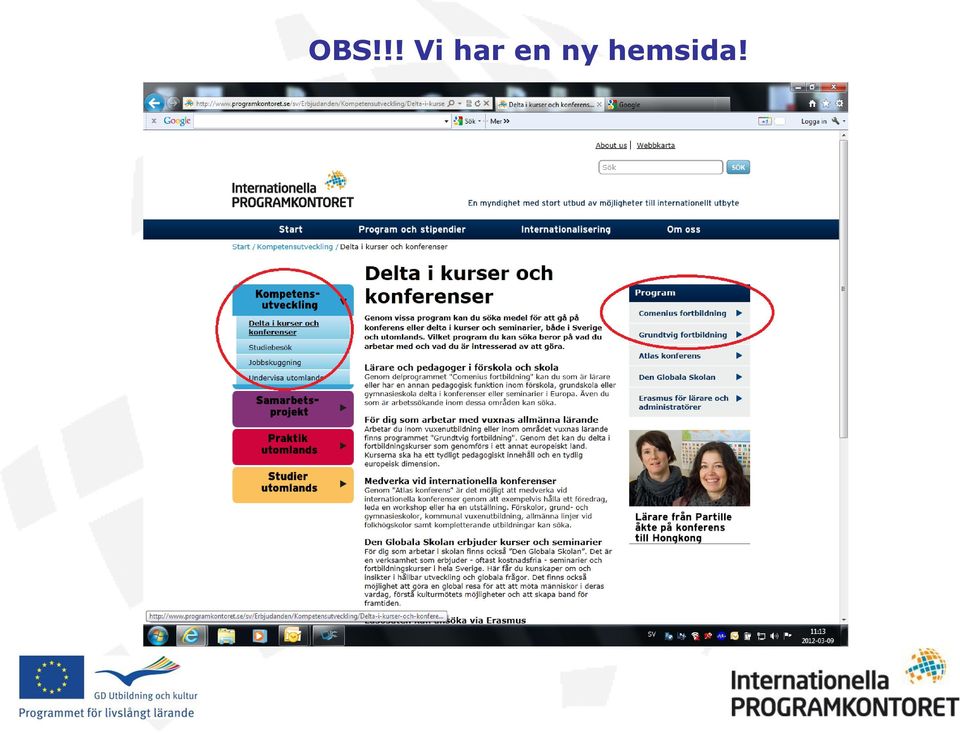Click the Internationella Programkontoret site logo

pos(292,190)
